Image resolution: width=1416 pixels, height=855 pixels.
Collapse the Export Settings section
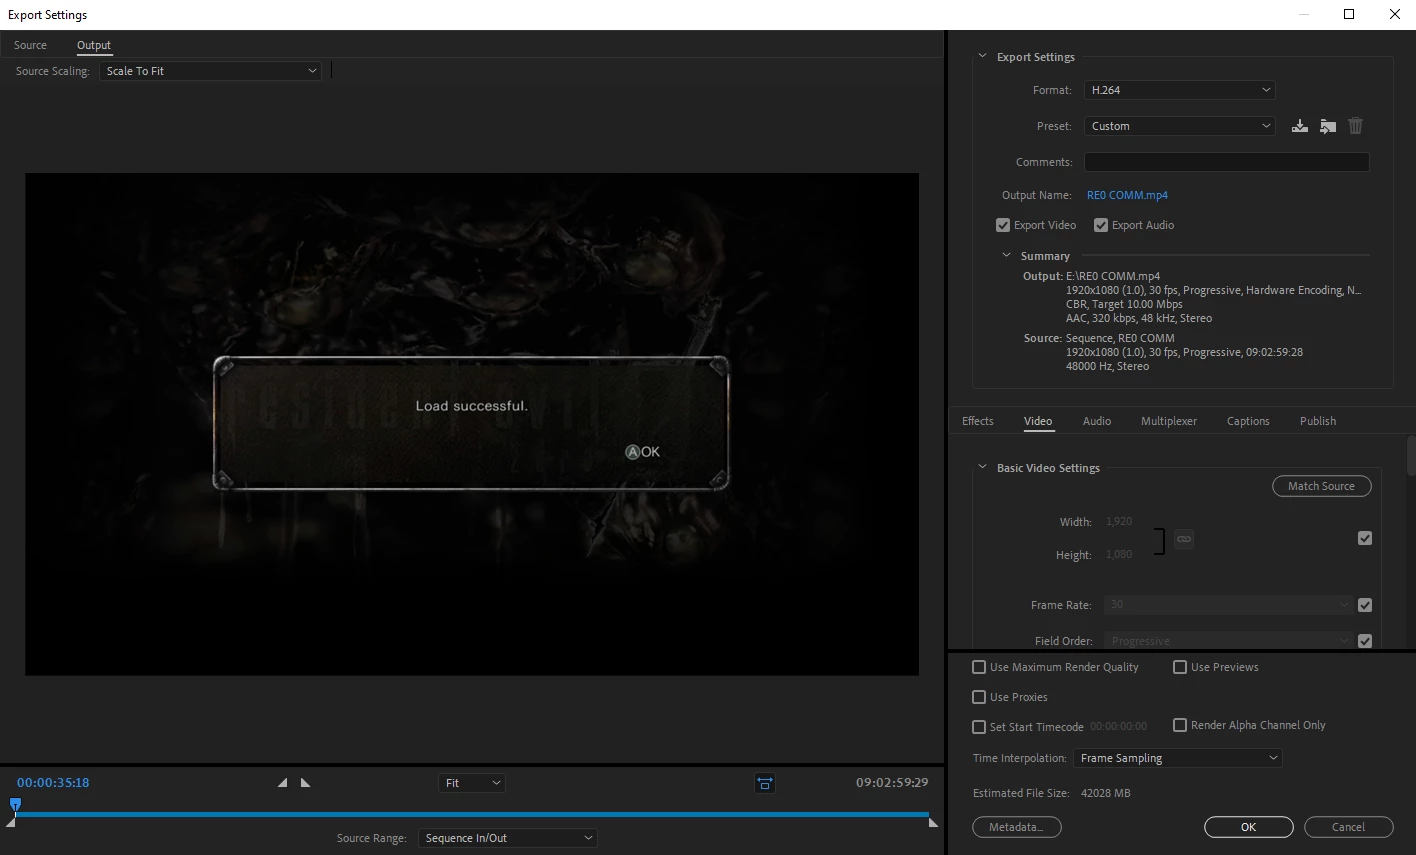pos(982,57)
